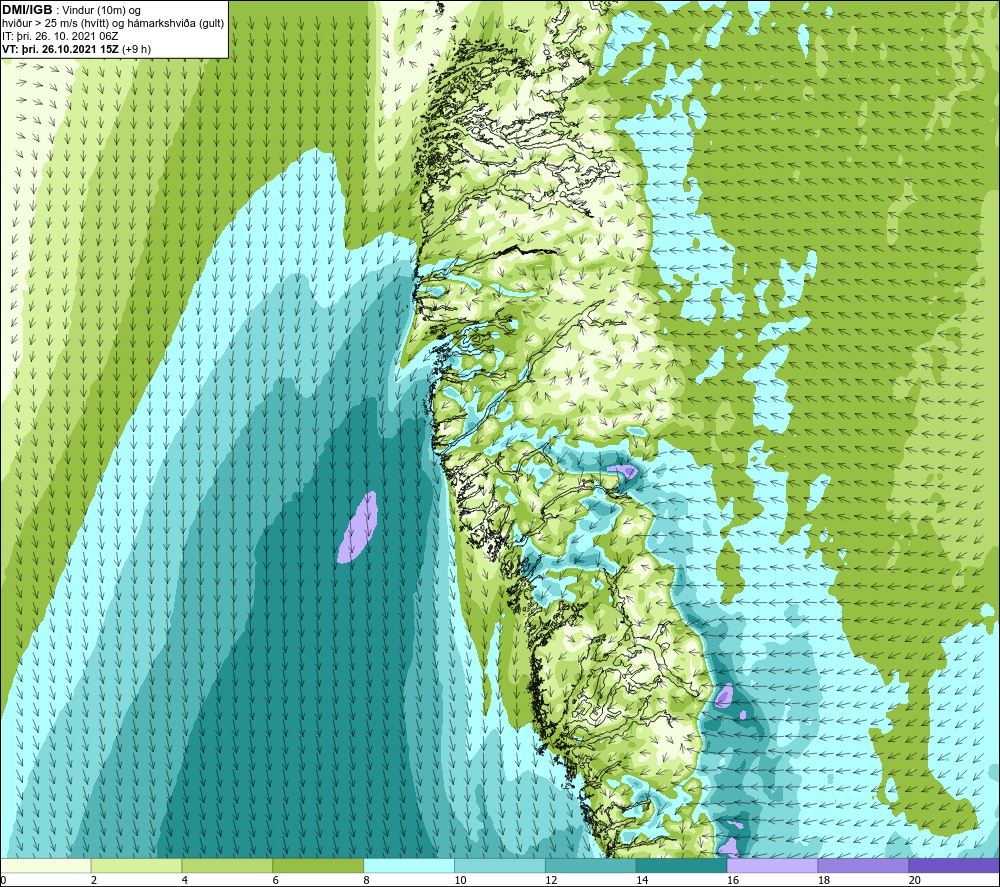Pick the medium purple scale segment between 18 and 20
Viewport: 1000px width, 887px height.
click(863, 865)
